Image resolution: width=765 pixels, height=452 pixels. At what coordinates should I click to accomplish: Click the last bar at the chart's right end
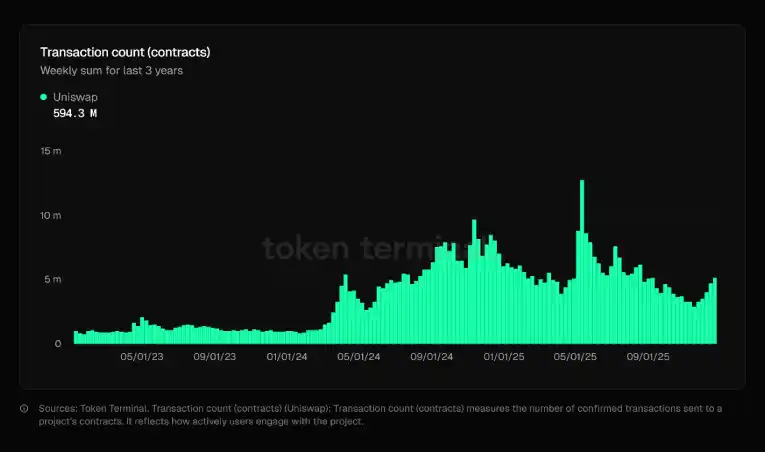[715, 311]
